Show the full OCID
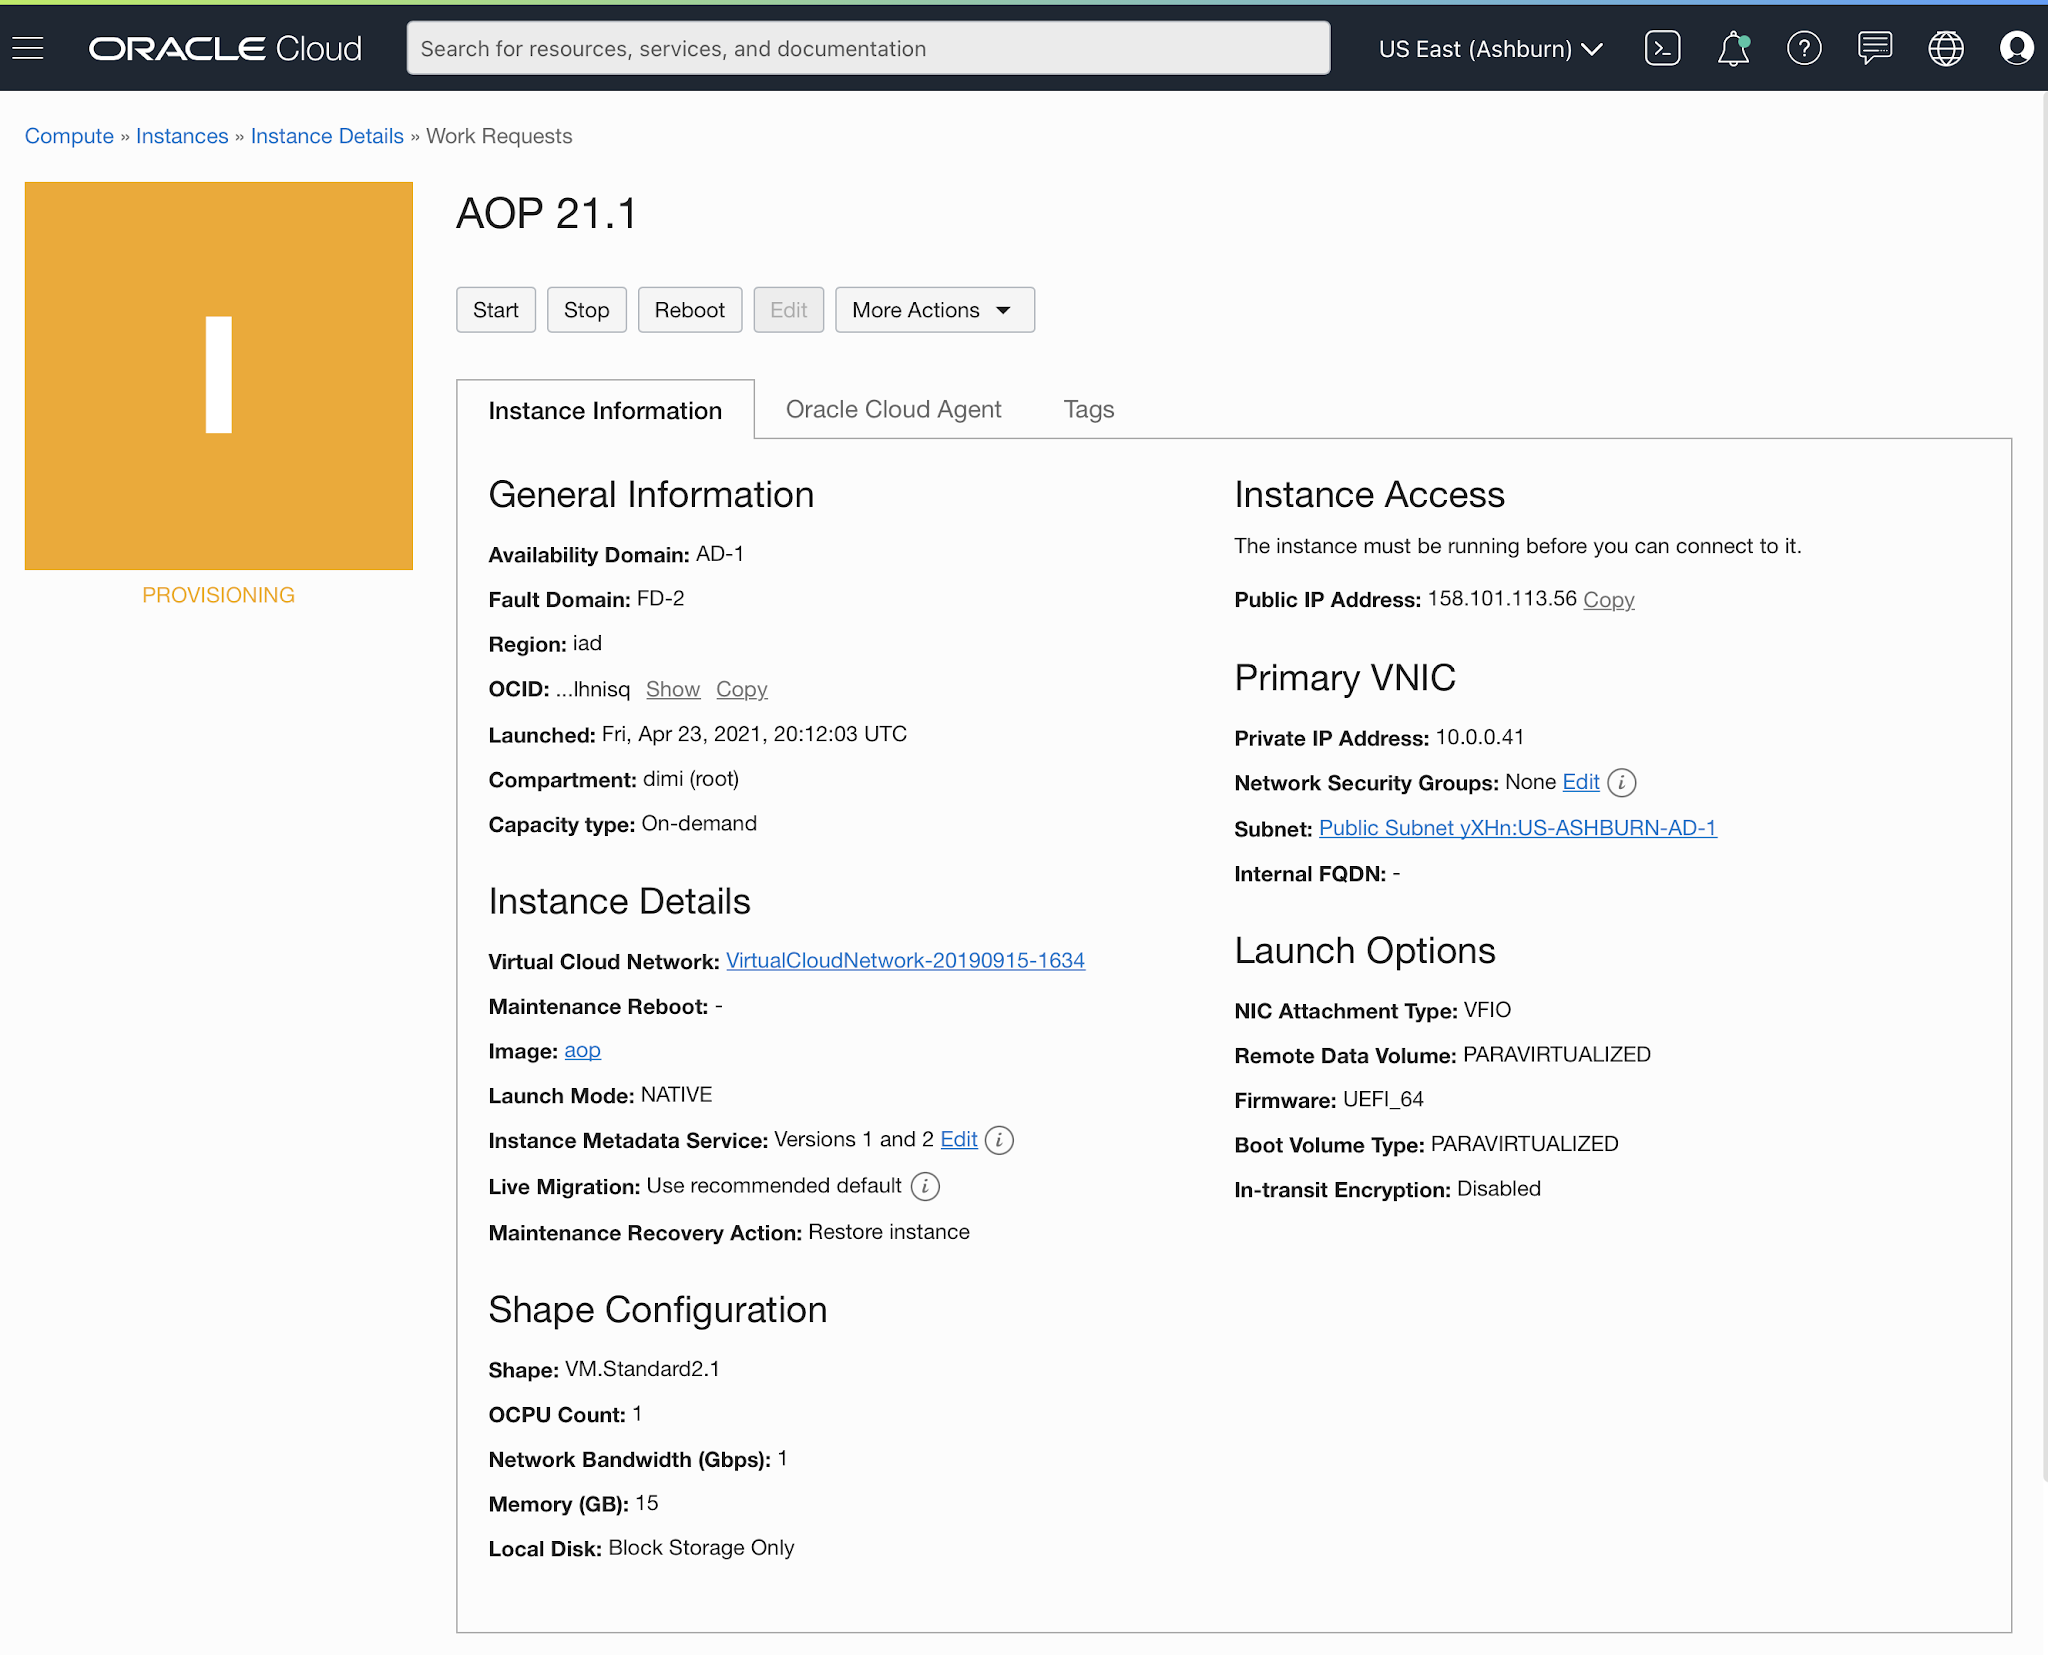2048x1655 pixels. point(673,689)
